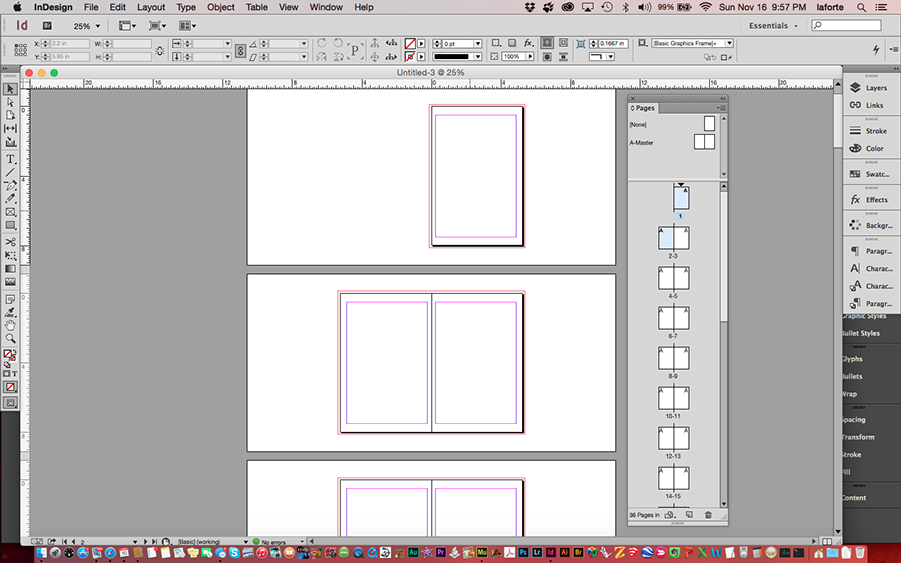
Task: Select the Zoom tool
Action: [10, 339]
